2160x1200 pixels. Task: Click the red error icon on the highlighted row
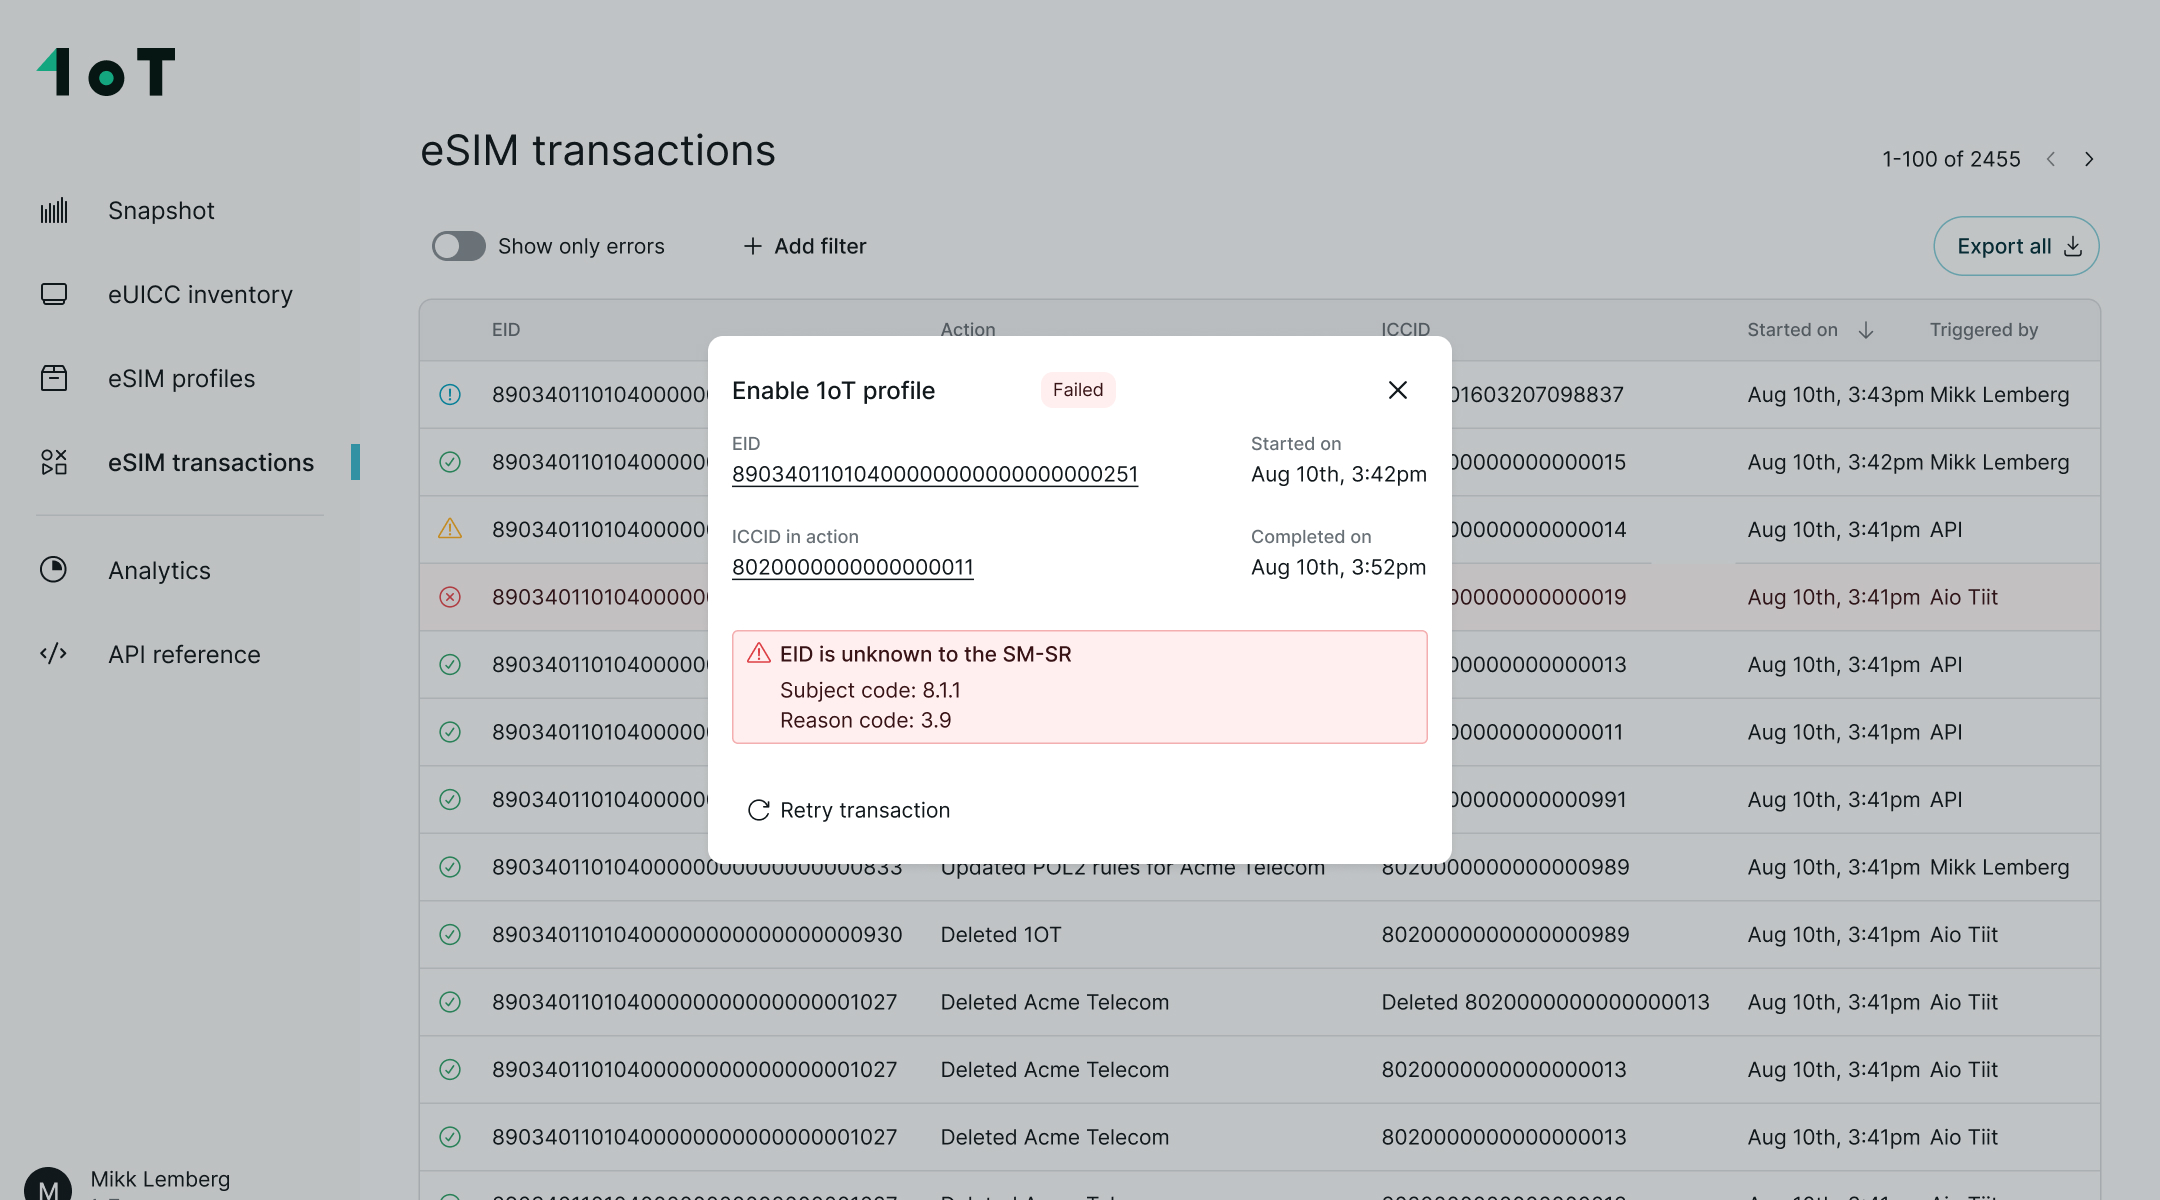point(450,597)
